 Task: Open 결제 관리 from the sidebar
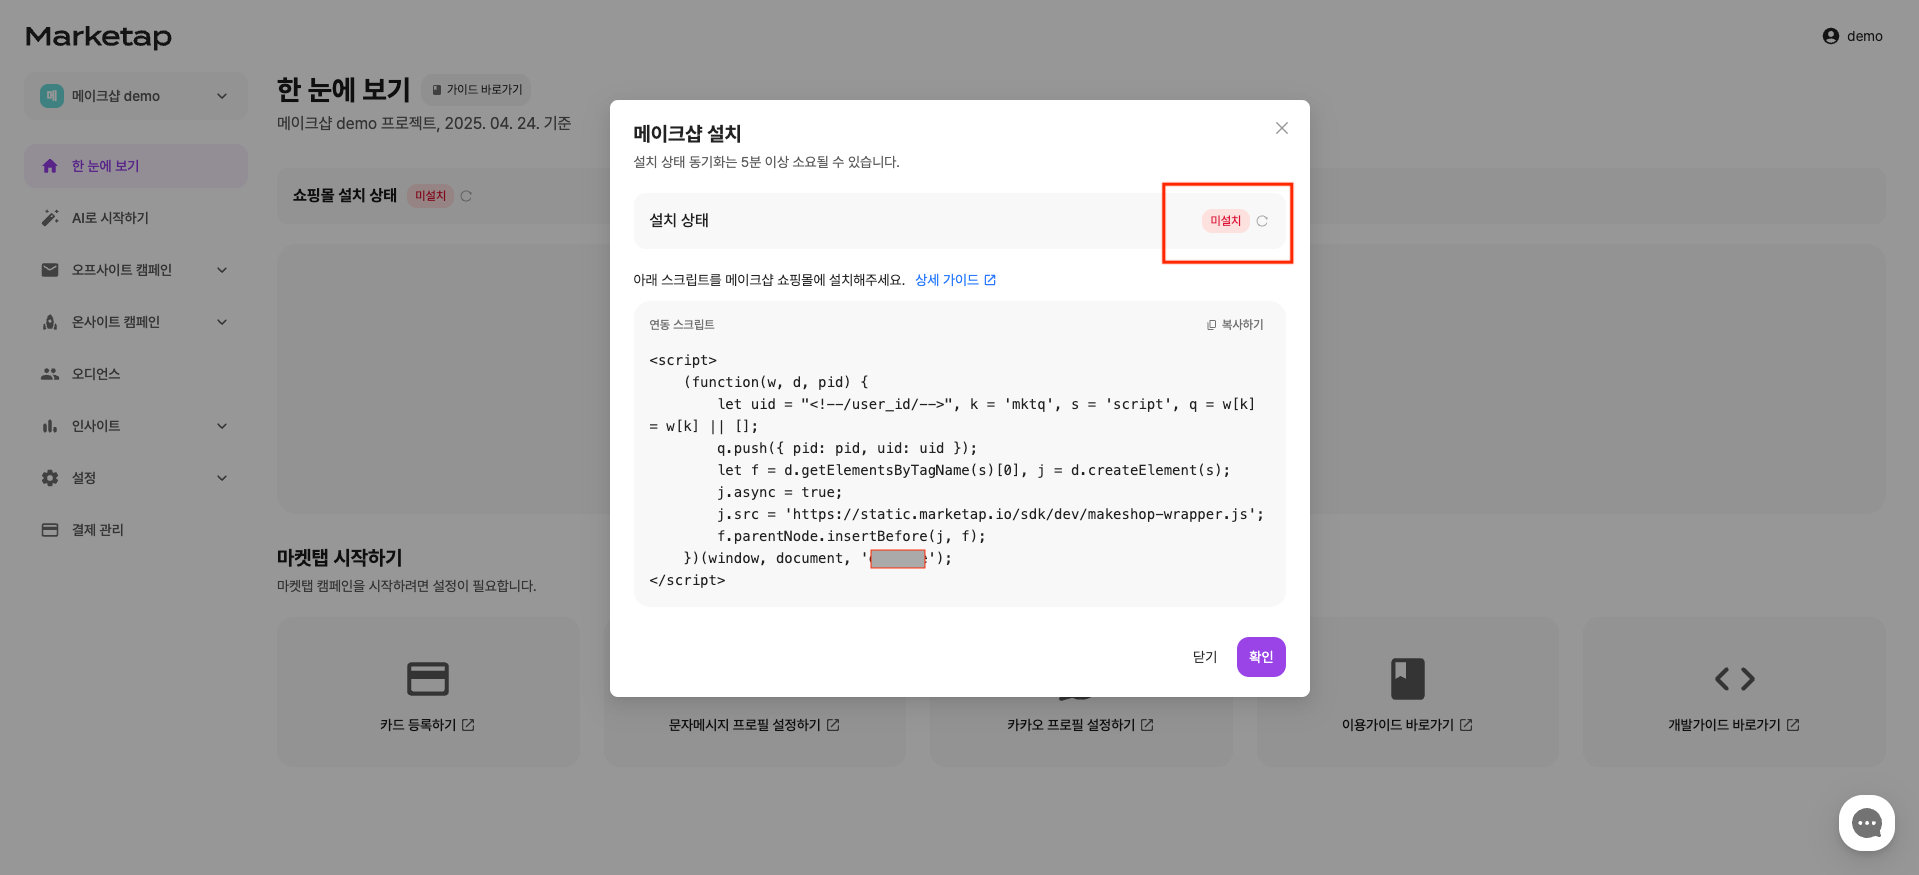[x=97, y=530]
